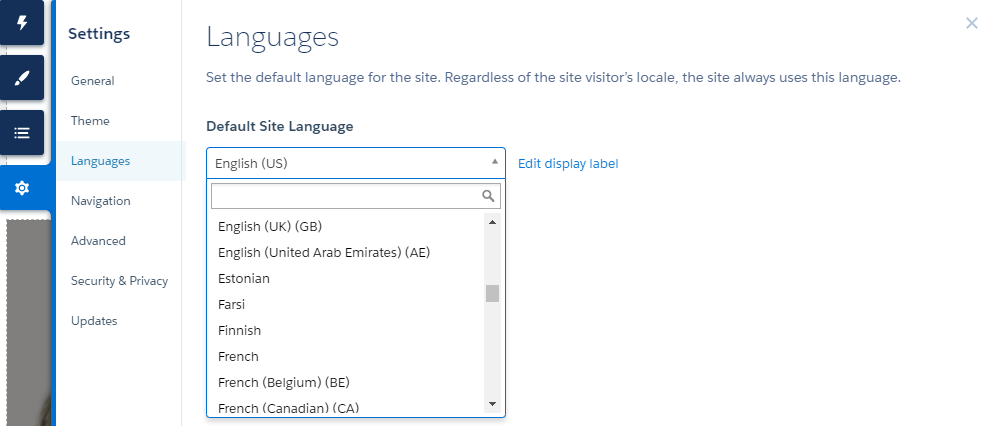Screen dimensions: 991x426
Task: Click the language search input field
Action: point(345,196)
